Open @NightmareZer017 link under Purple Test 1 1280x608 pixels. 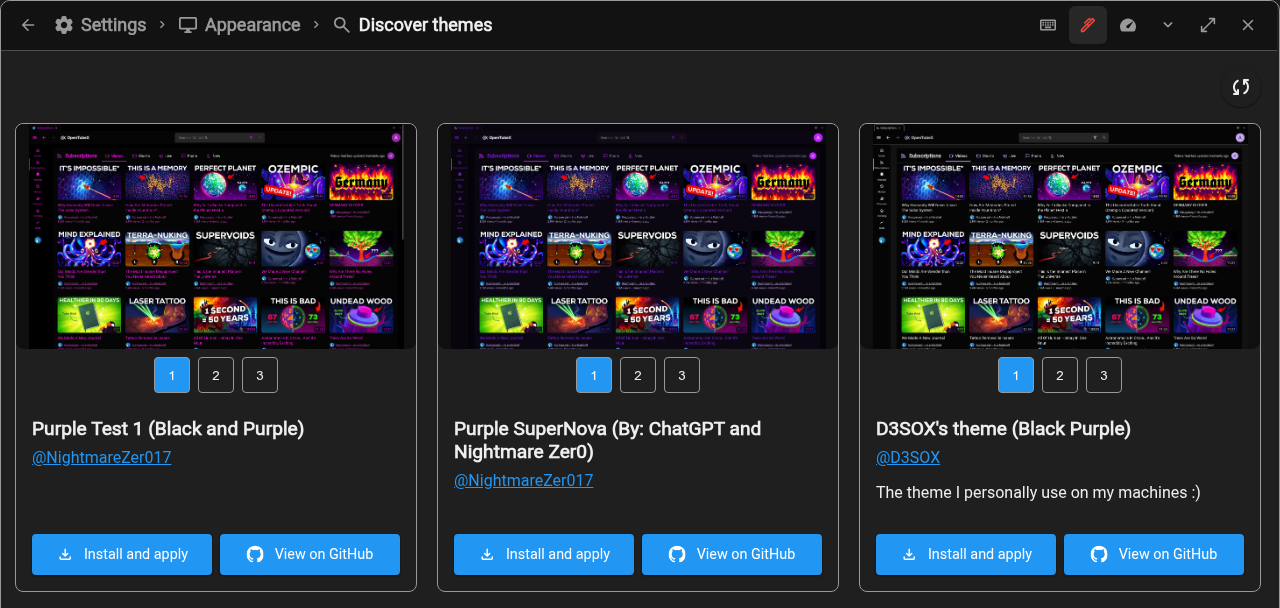(102, 458)
